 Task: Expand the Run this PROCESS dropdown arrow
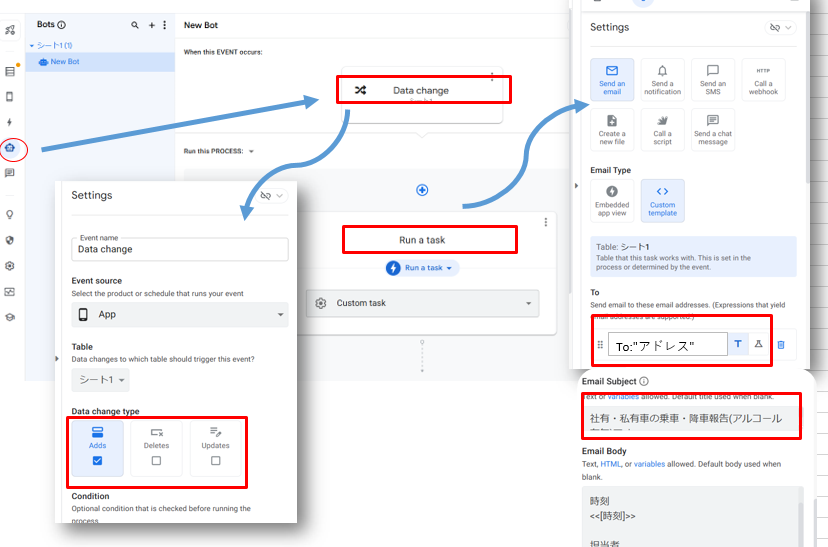coord(251,152)
